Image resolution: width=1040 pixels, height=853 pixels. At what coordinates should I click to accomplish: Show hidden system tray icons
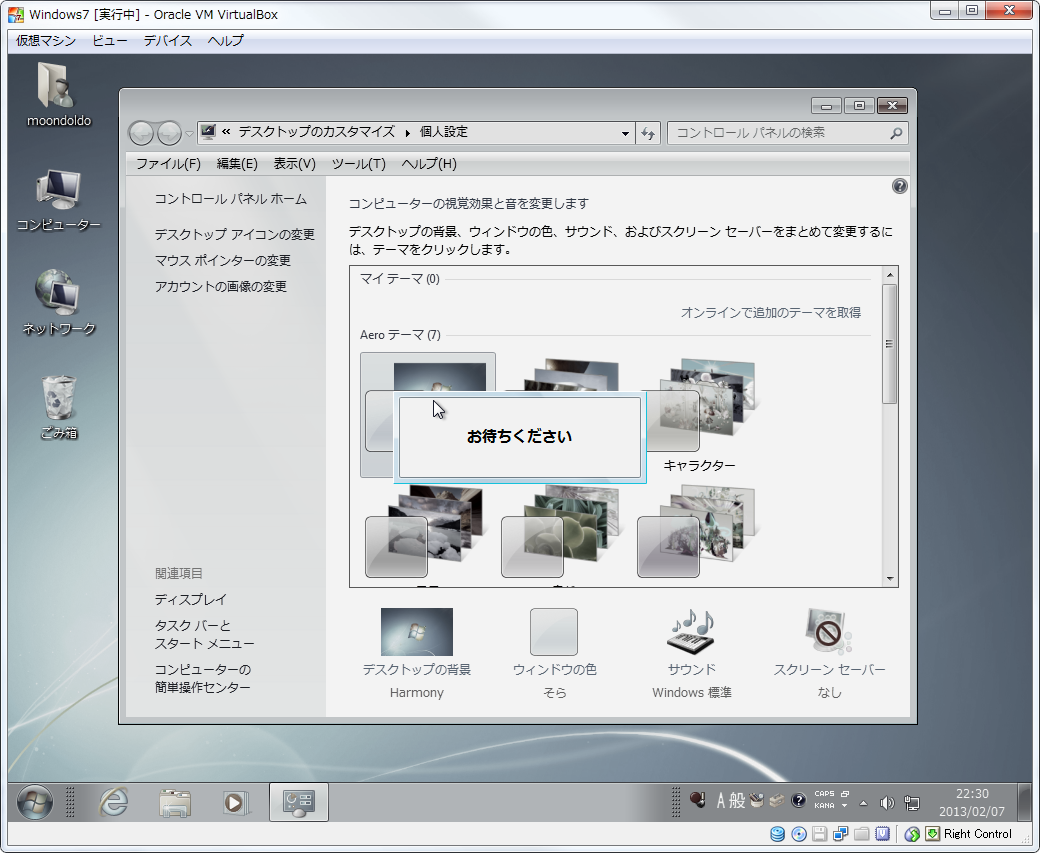[863, 802]
